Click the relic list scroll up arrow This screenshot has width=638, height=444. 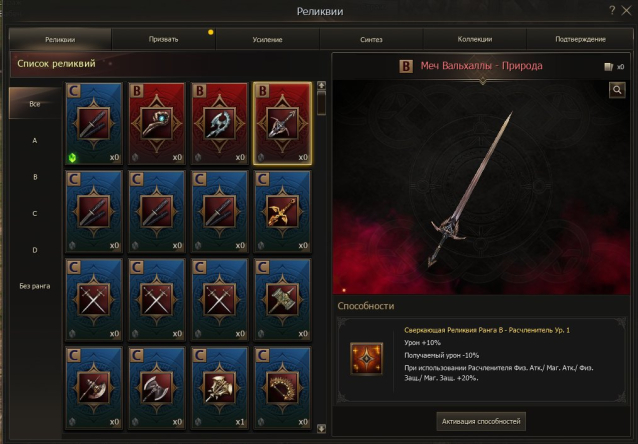point(321,85)
